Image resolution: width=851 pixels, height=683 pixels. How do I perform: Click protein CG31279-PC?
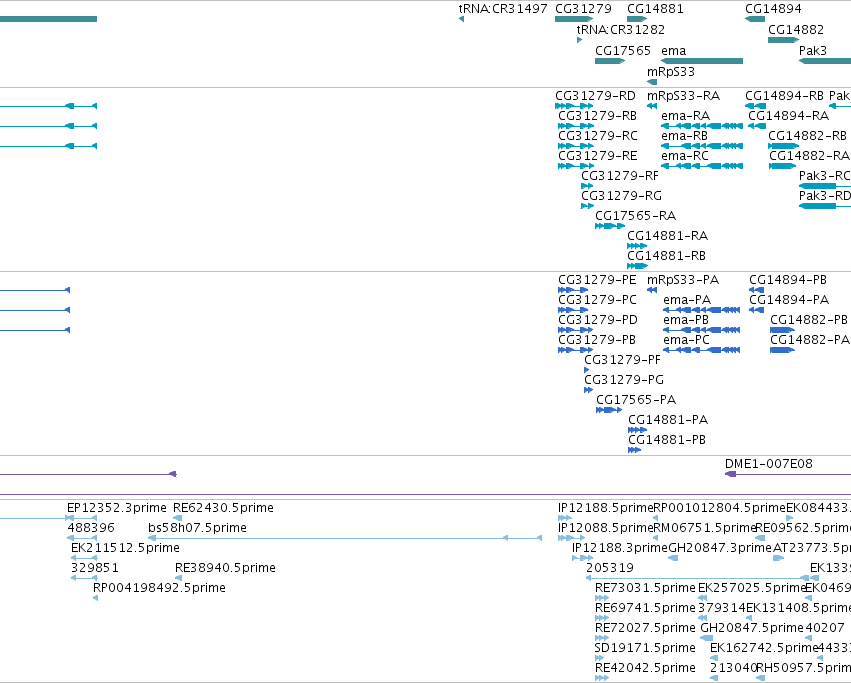pyautogui.click(x=597, y=300)
